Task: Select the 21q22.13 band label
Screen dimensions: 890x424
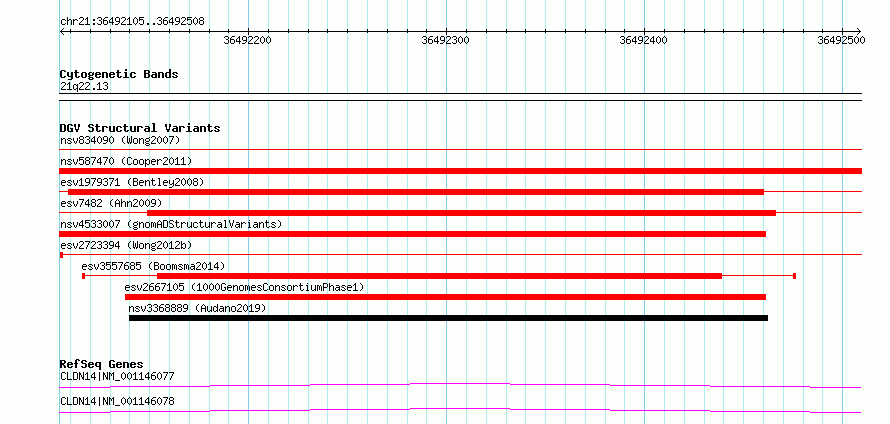Action: pos(85,87)
